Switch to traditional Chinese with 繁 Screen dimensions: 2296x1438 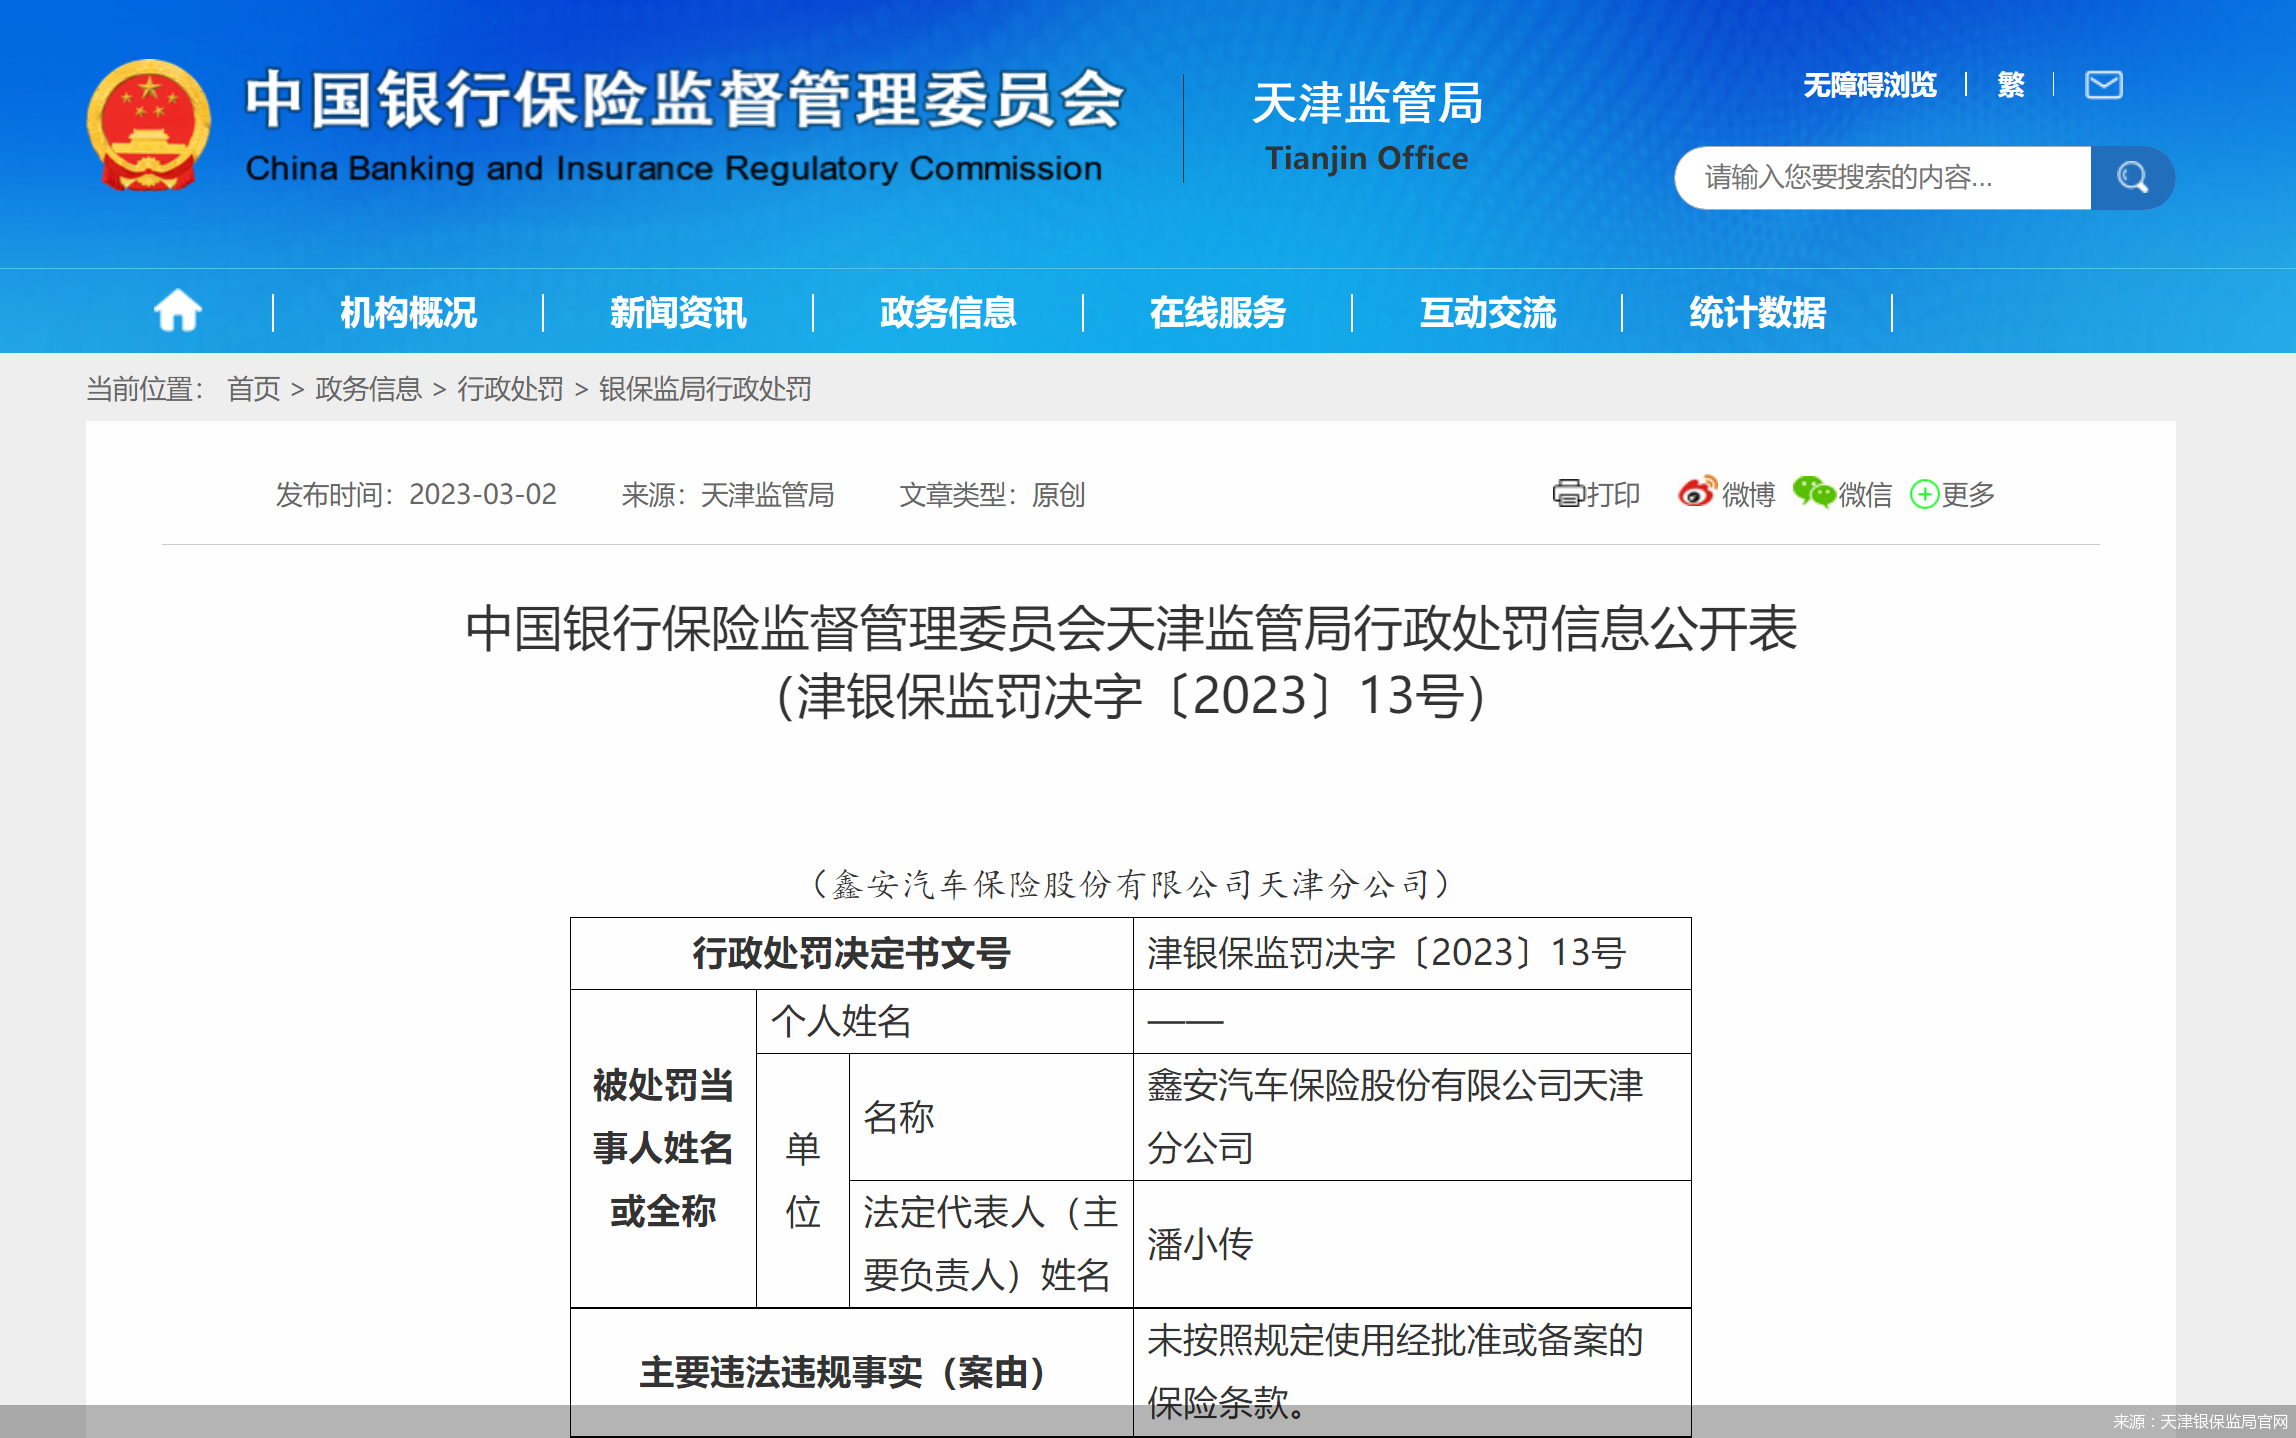click(x=2010, y=85)
